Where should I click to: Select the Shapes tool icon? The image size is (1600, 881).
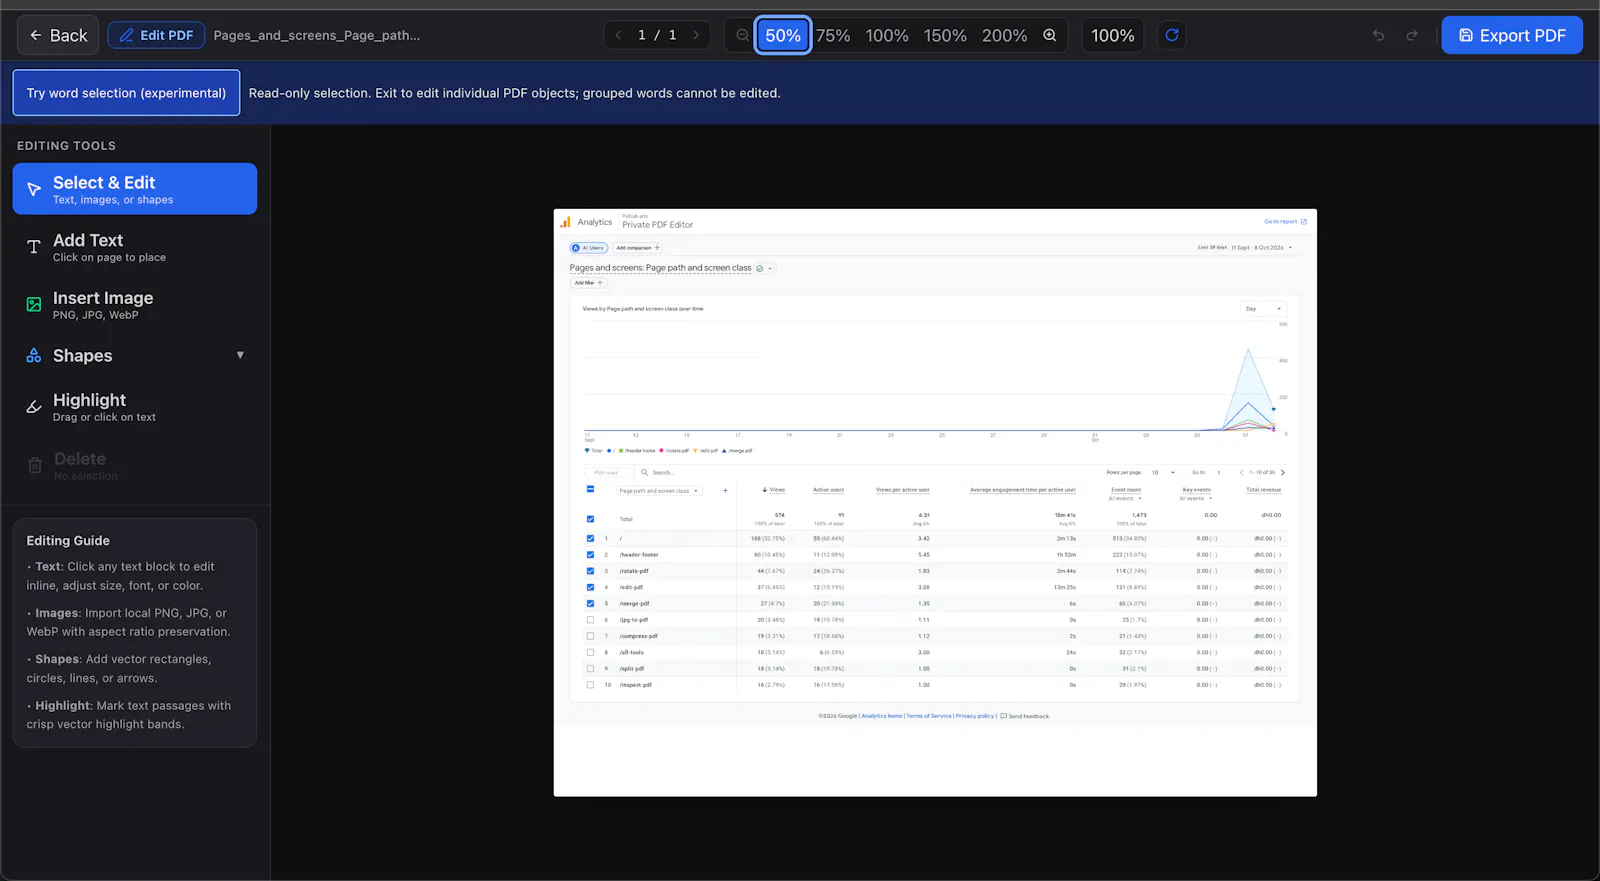[34, 356]
